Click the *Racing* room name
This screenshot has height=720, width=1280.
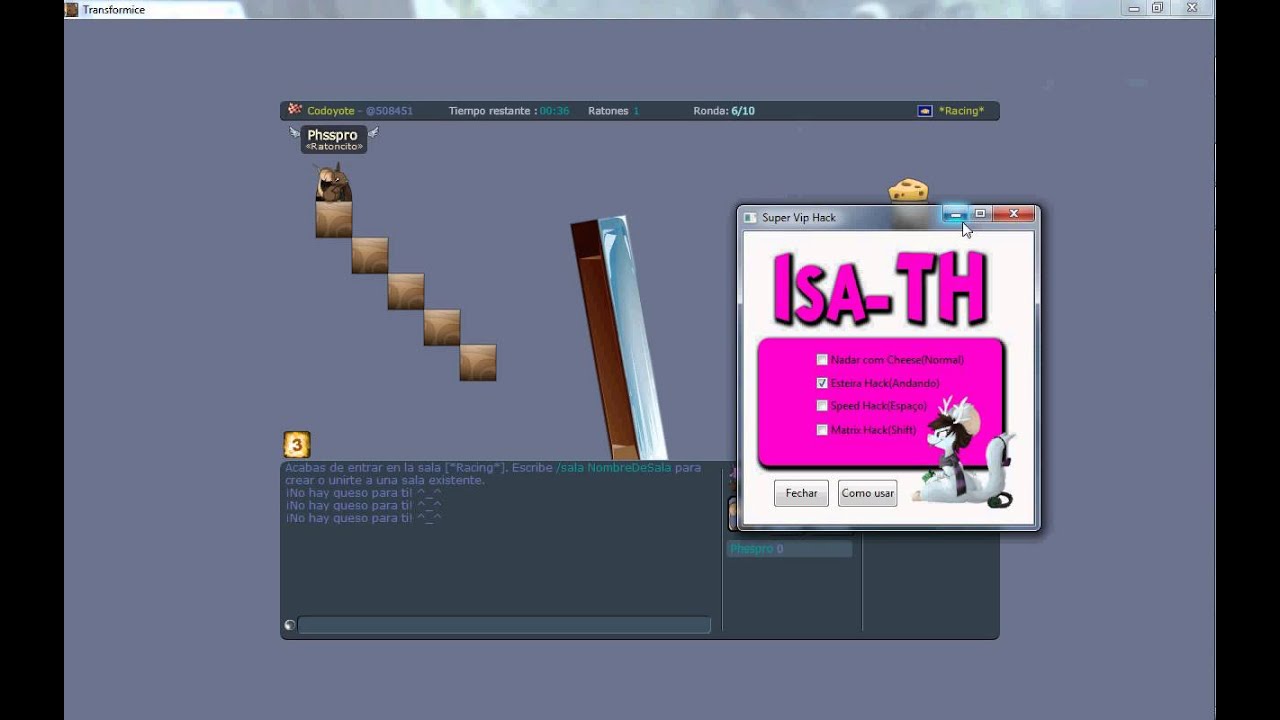pyautogui.click(x=961, y=111)
